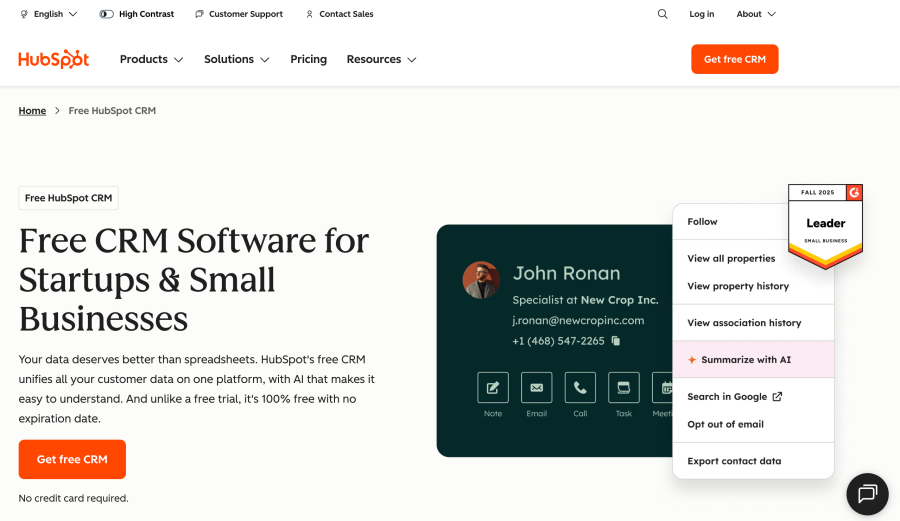Click the Home breadcrumb link

[32, 111]
